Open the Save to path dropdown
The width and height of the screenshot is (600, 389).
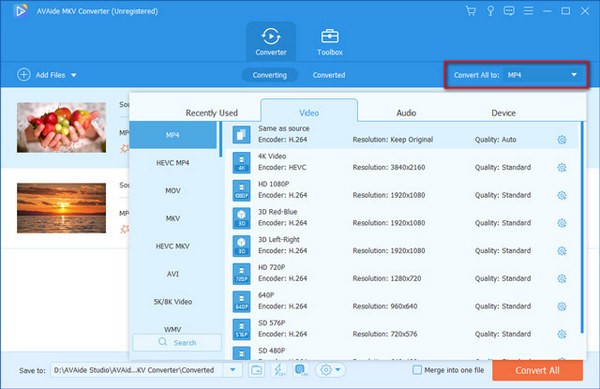tap(233, 370)
